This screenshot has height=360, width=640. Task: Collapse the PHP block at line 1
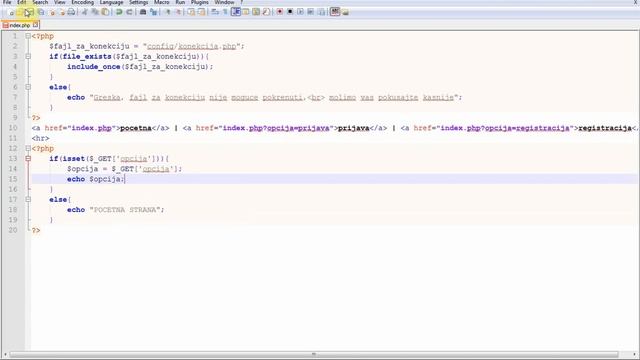coord(28,36)
